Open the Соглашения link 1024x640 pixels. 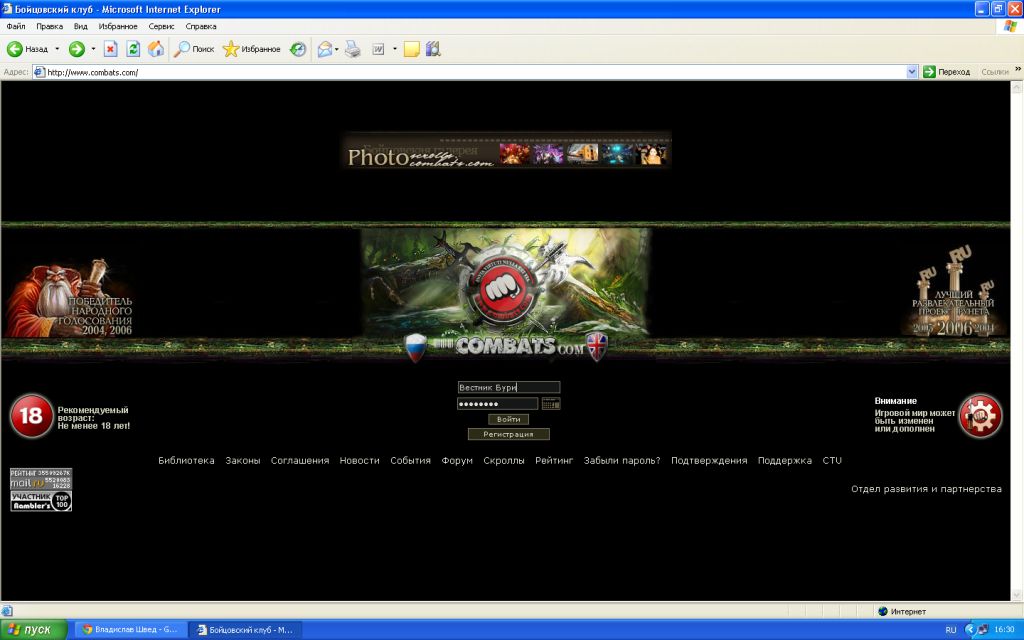click(x=300, y=460)
